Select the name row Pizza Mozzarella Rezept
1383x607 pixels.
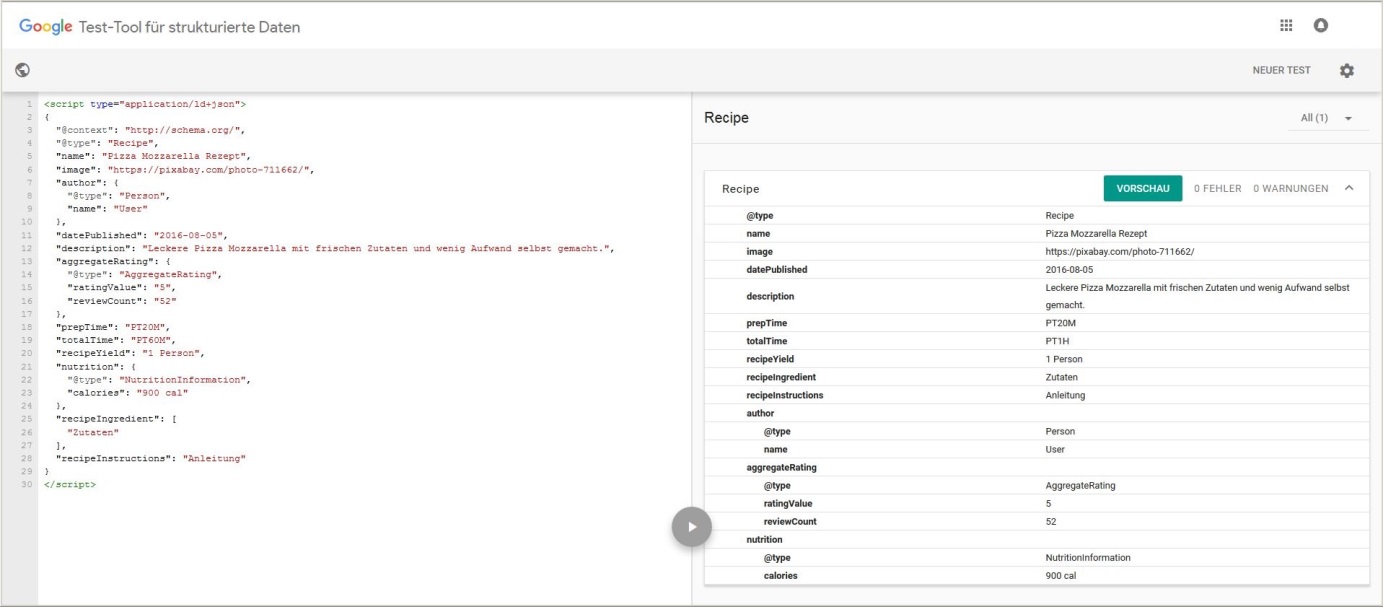click(1037, 233)
